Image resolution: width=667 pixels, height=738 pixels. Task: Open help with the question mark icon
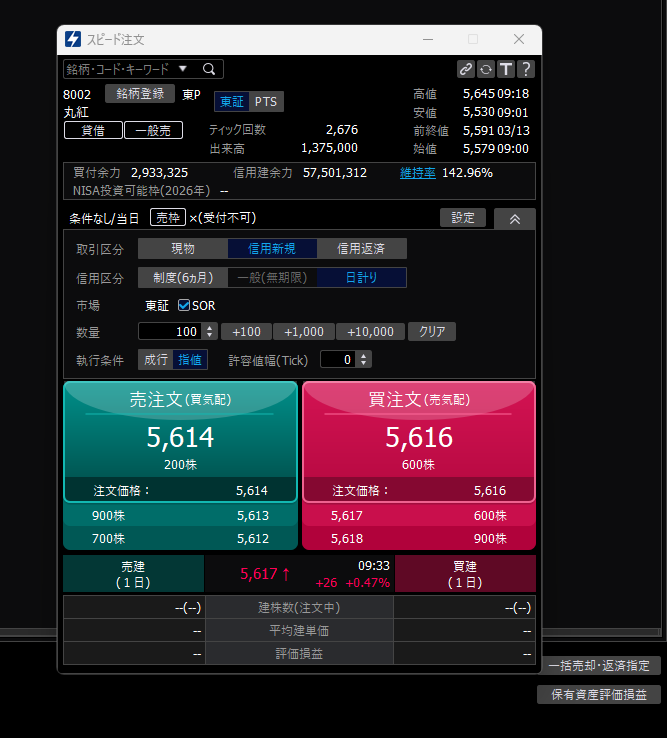[x=526, y=69]
